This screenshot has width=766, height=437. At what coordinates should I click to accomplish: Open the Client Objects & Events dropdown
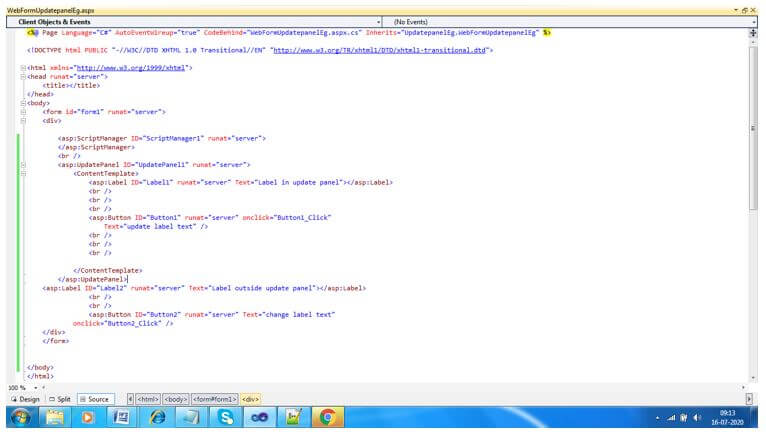(194, 22)
